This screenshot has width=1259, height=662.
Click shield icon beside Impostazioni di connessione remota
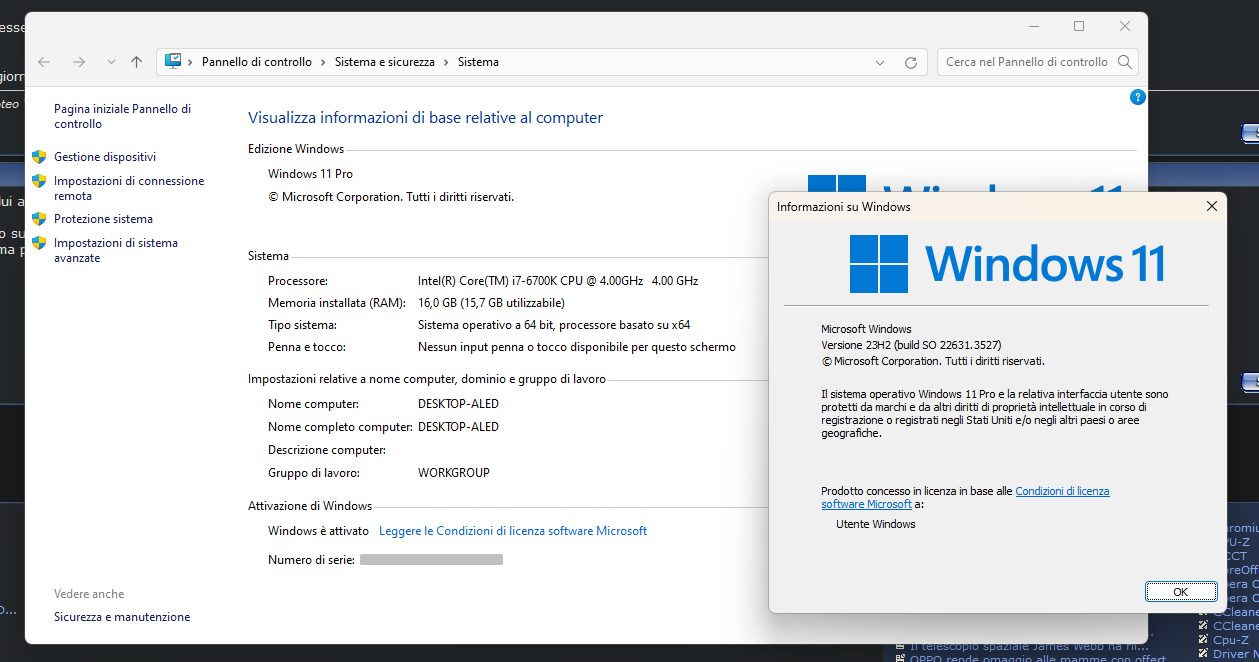click(39, 181)
